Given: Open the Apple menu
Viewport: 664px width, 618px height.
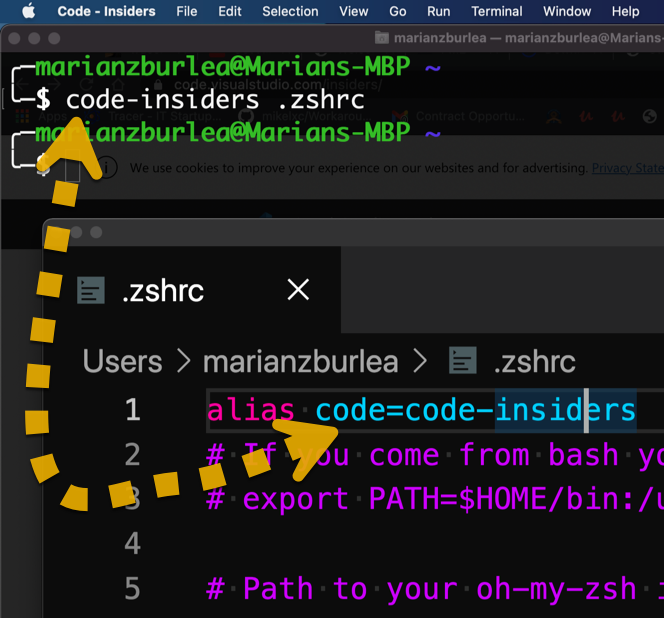Looking at the screenshot, I should tap(28, 11).
